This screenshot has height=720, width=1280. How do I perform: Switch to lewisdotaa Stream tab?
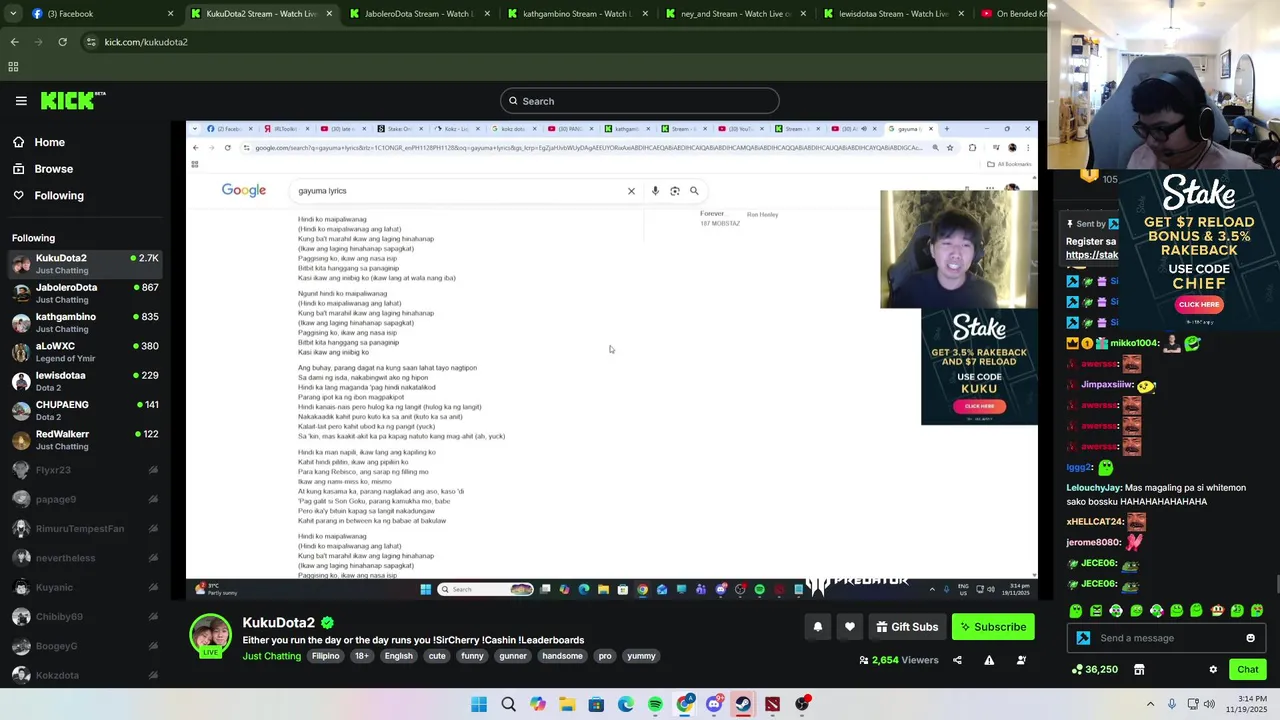click(x=893, y=14)
